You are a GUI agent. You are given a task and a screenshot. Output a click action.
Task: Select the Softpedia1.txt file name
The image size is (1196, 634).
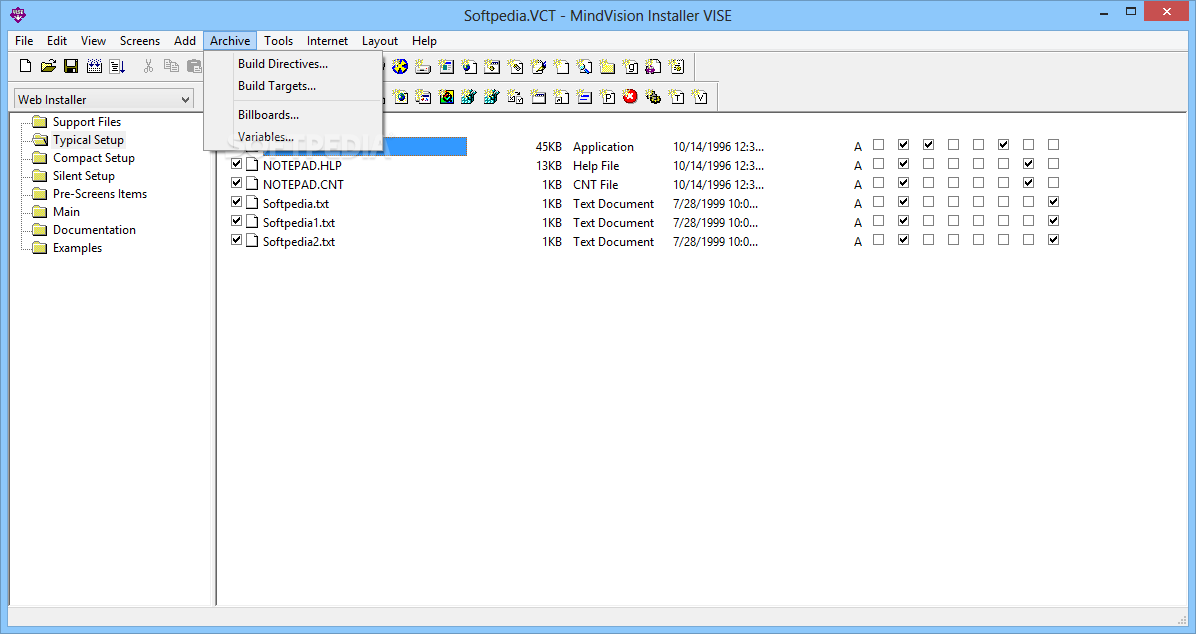click(299, 223)
